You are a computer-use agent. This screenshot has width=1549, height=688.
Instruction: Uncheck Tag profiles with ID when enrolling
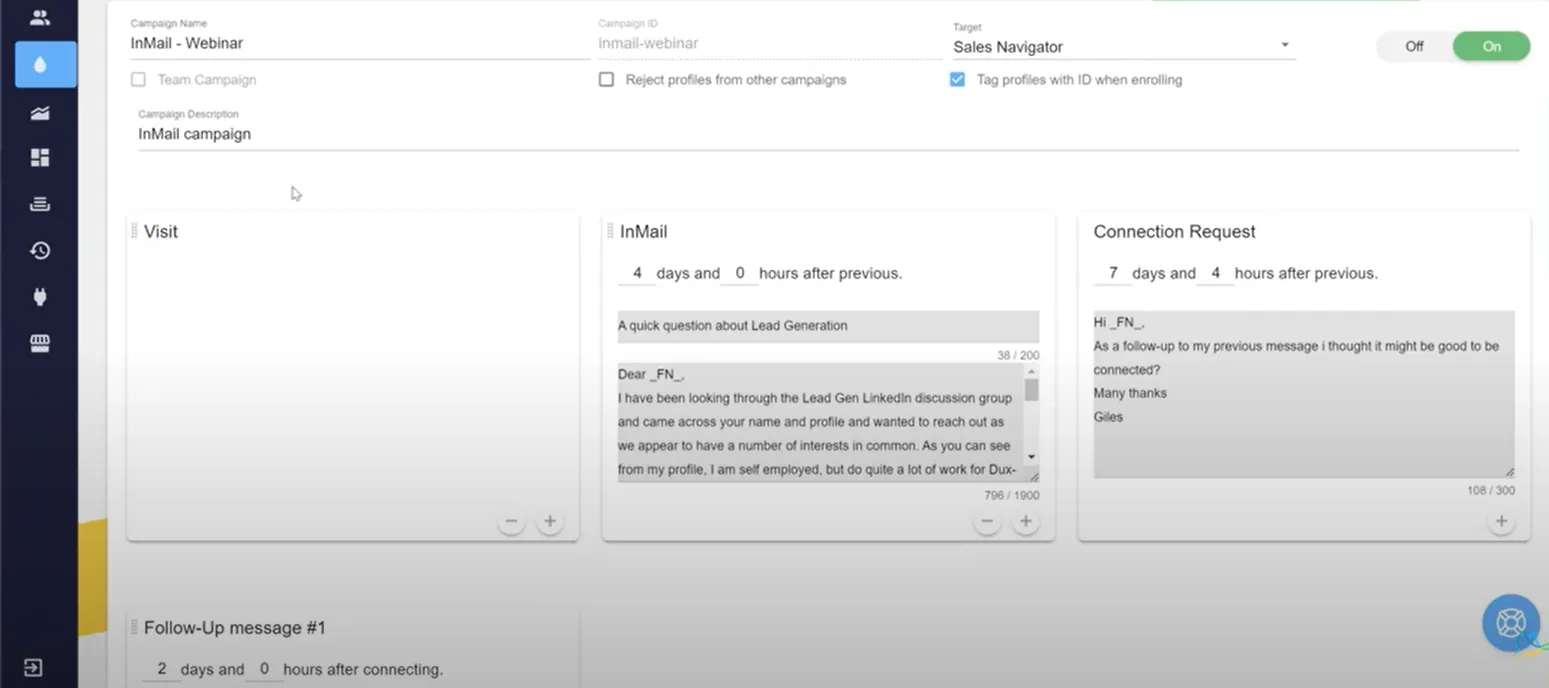coord(957,79)
